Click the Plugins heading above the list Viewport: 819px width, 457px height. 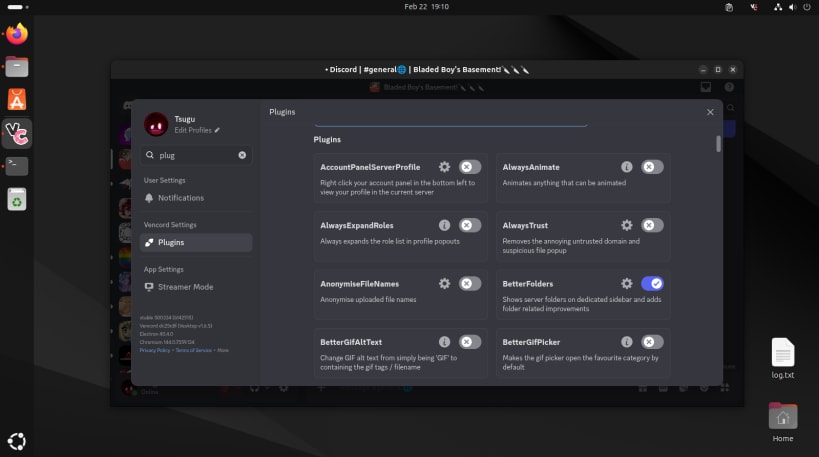pos(327,139)
